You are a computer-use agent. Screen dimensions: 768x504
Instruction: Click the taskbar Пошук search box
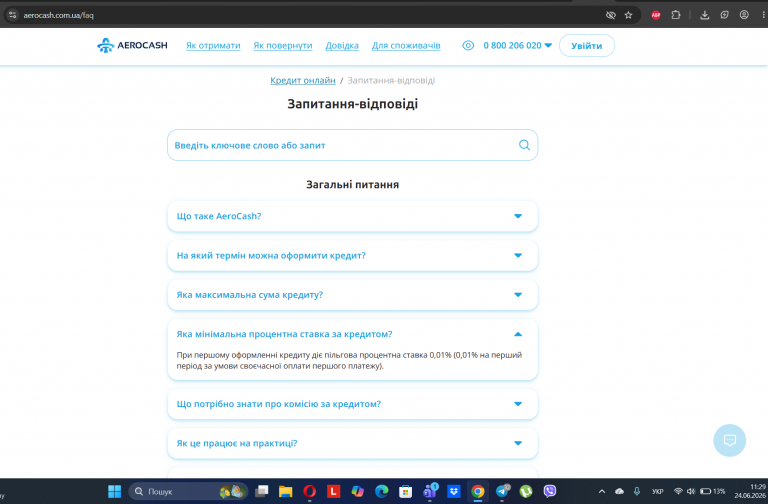(x=189, y=491)
